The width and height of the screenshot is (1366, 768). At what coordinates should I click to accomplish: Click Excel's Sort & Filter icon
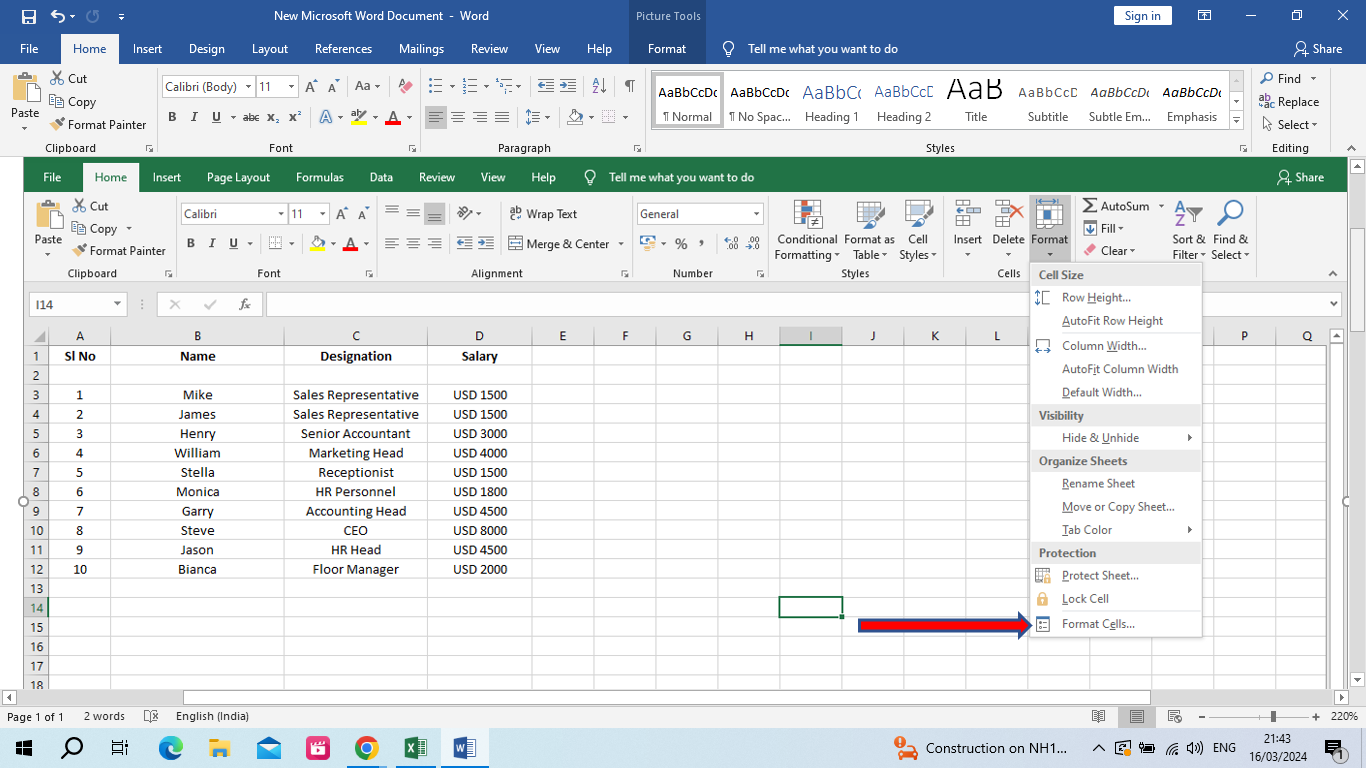[x=1188, y=213]
